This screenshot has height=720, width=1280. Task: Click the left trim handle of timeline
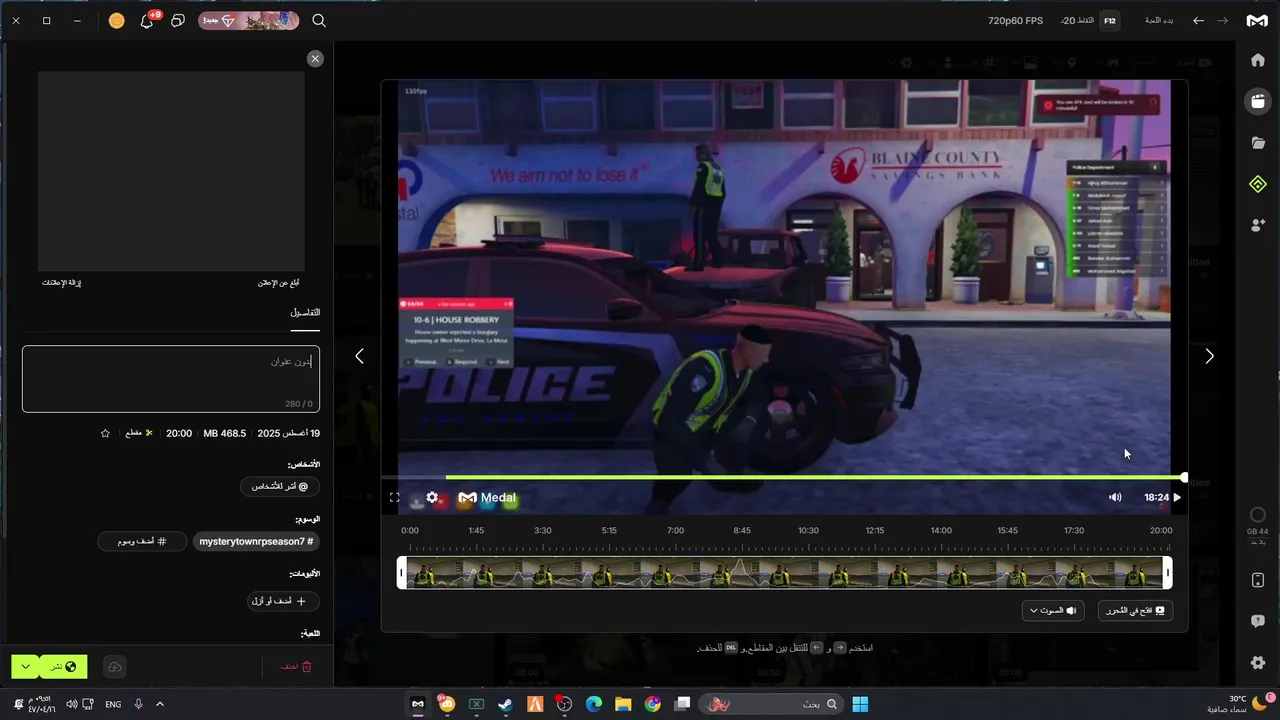[402, 573]
